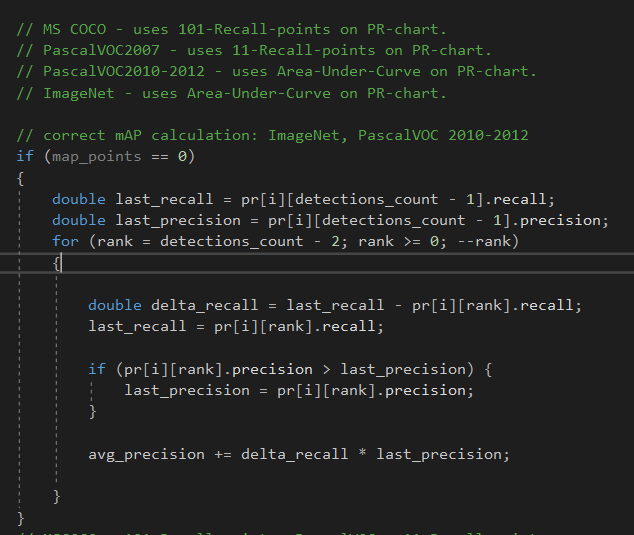Image resolution: width=634 pixels, height=535 pixels.
Task: Click the PascalVOC2010-2012 Area-Under-Curve comment
Action: coord(277,72)
